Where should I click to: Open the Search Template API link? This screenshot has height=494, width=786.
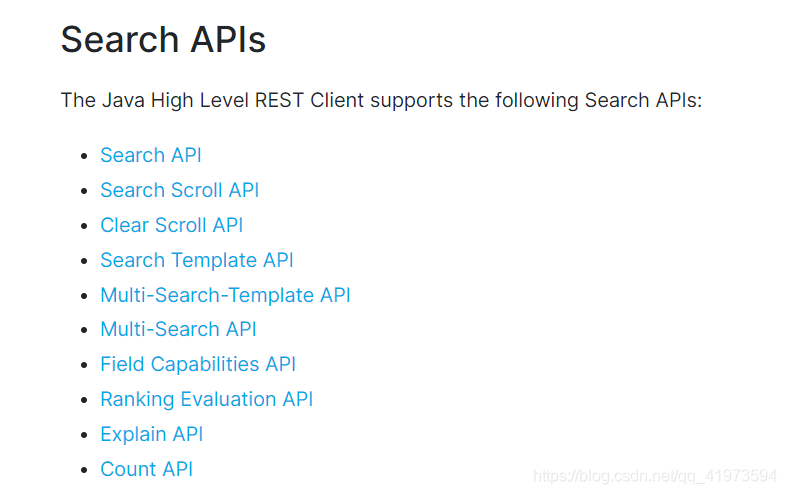pos(197,260)
